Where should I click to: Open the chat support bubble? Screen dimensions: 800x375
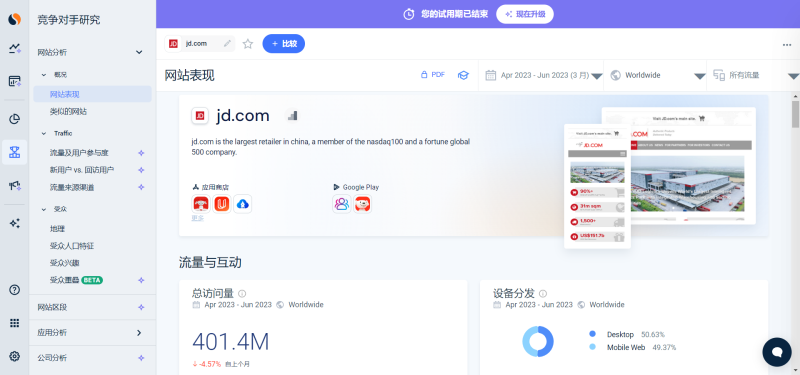pyautogui.click(x=777, y=352)
